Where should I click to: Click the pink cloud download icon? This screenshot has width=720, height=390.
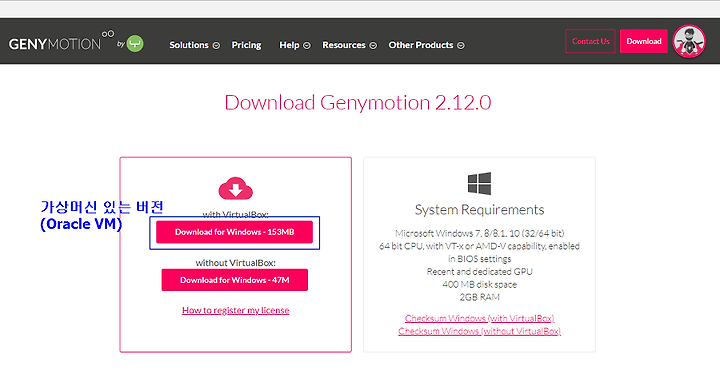(236, 188)
